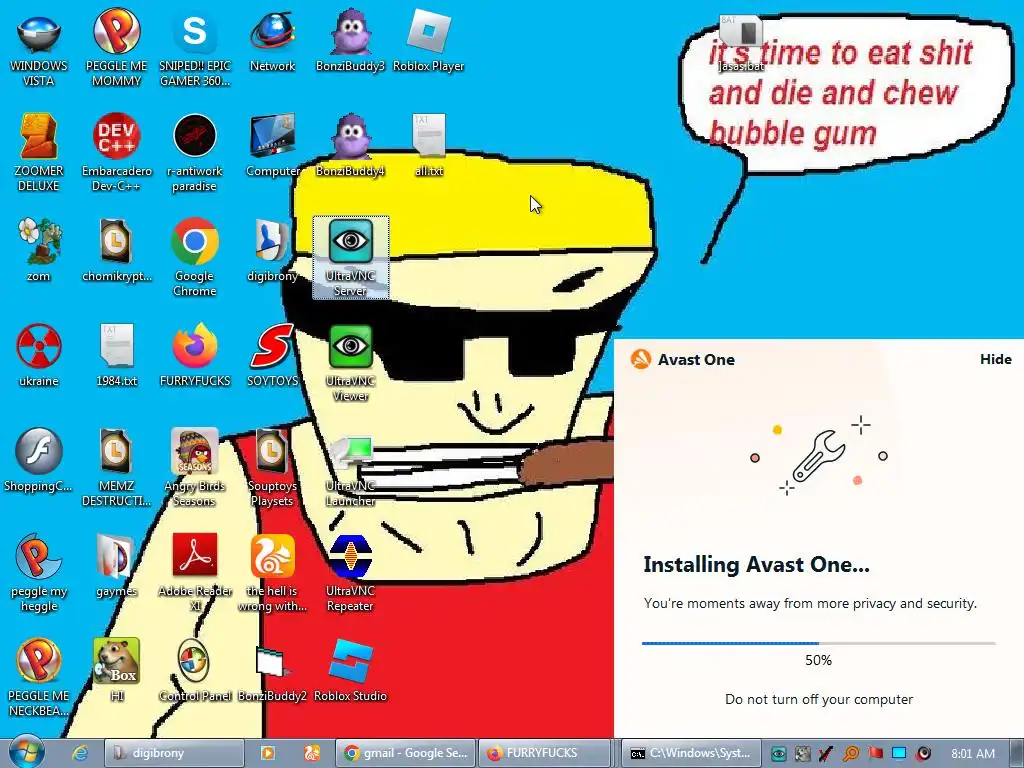
Task: Click UC Browser taskbar icon
Action: (x=312, y=753)
